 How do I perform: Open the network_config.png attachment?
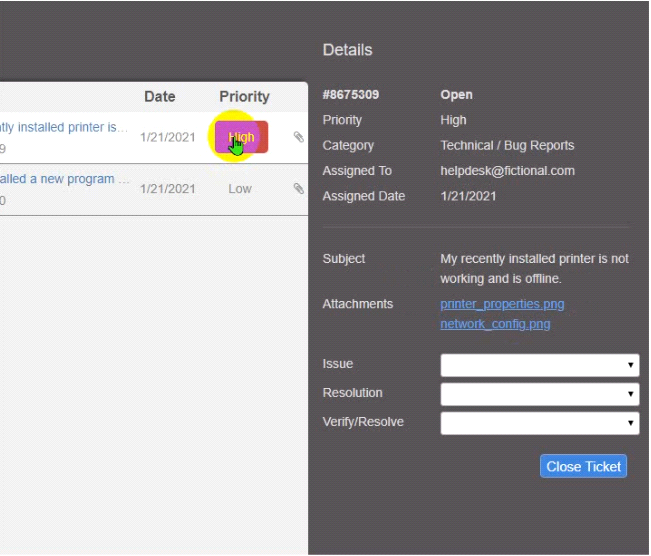[495, 324]
